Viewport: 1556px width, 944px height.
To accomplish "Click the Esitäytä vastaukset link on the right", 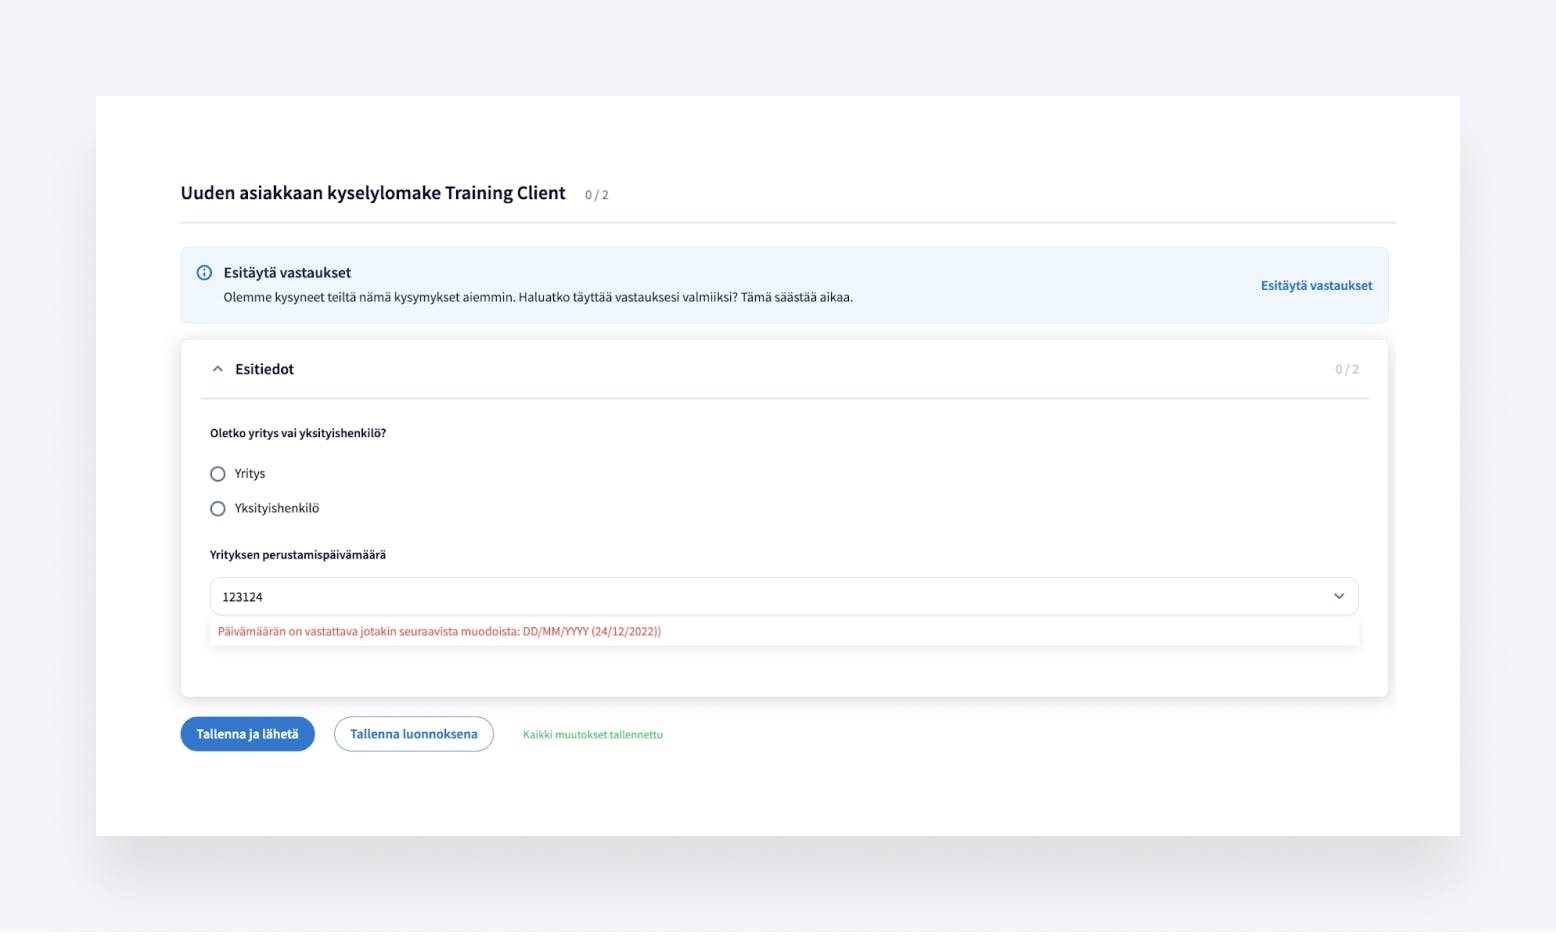I will tap(1316, 286).
